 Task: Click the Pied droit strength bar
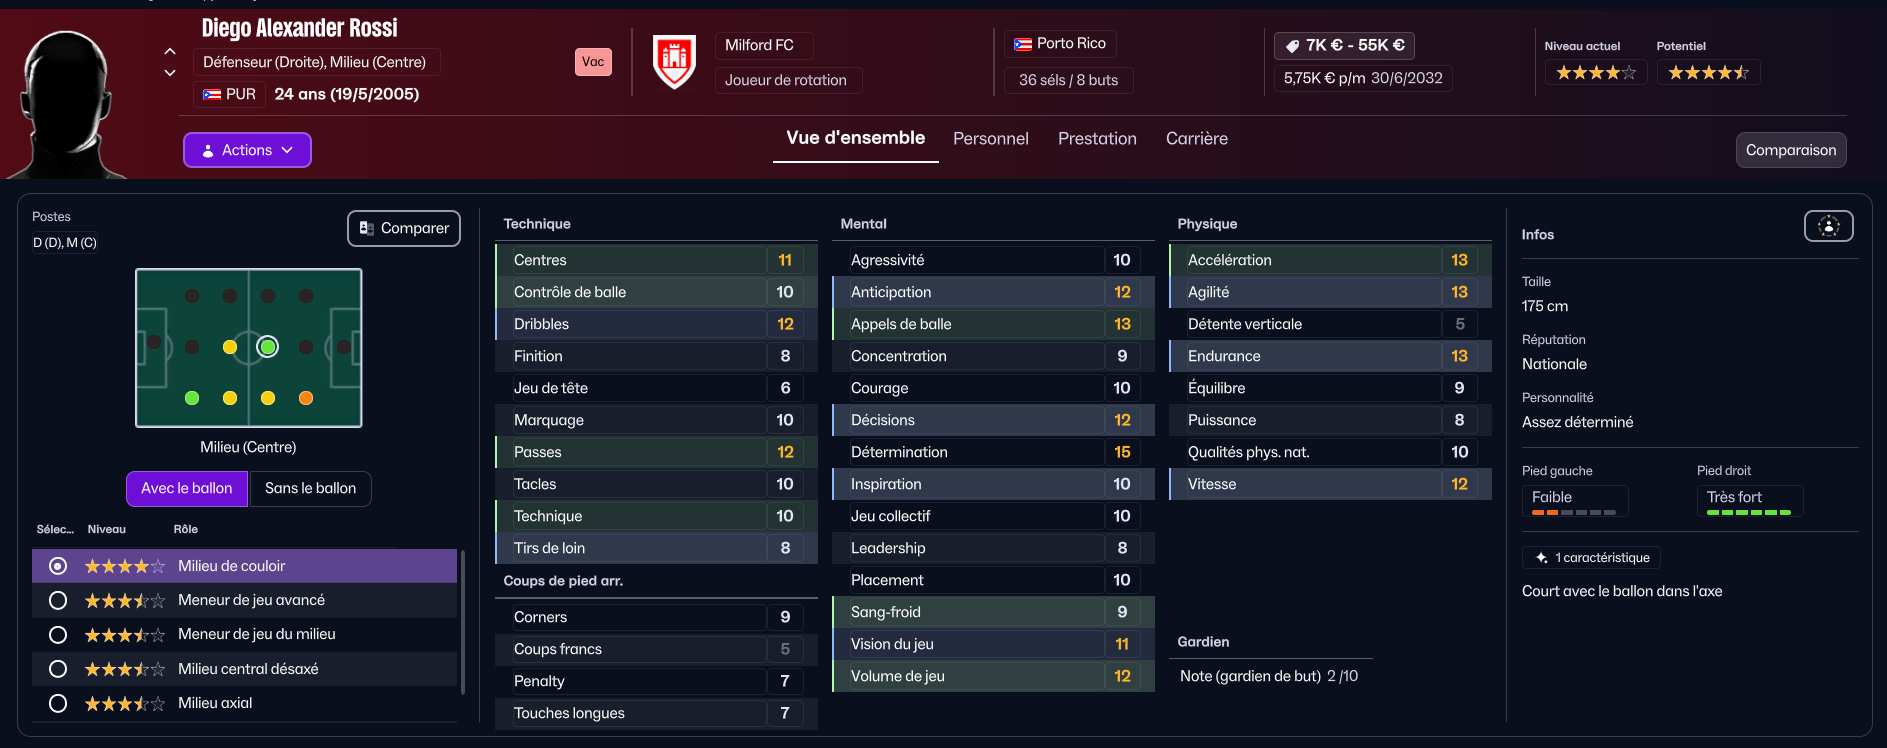[x=1749, y=512]
